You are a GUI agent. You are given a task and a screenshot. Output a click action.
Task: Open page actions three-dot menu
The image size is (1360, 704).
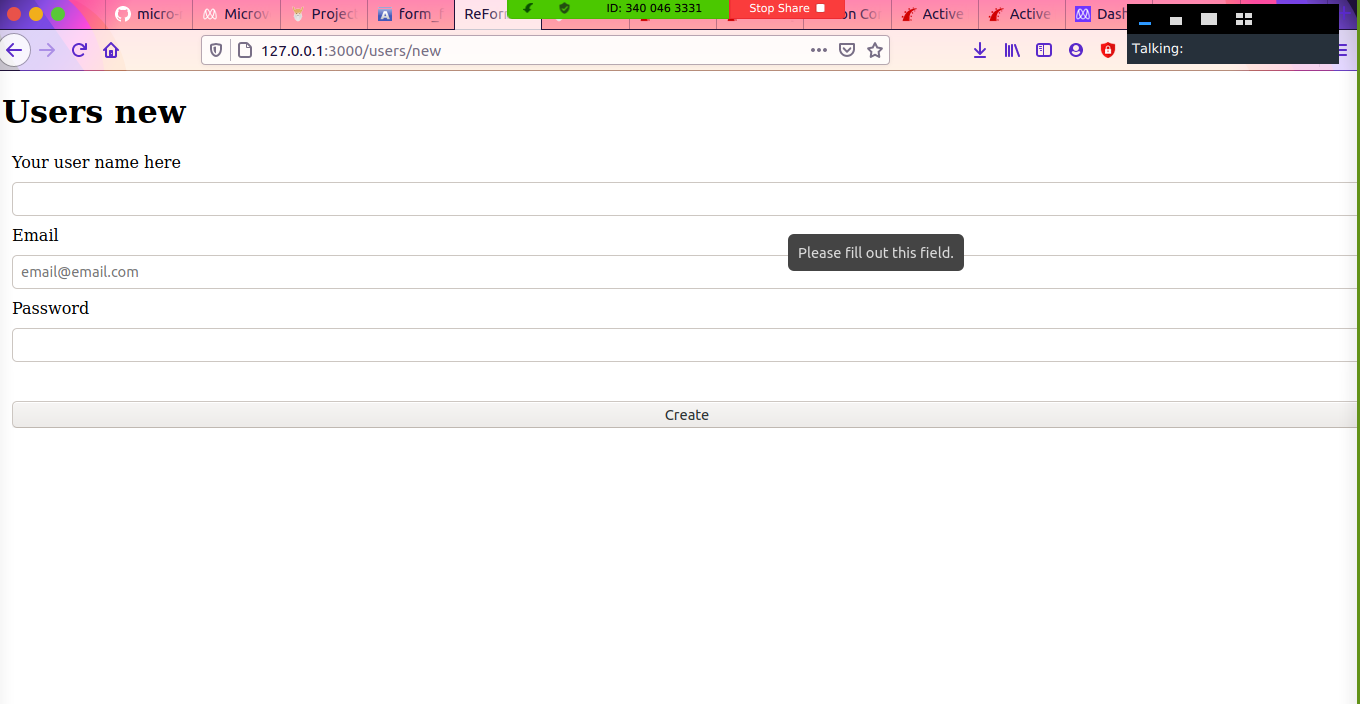(819, 50)
